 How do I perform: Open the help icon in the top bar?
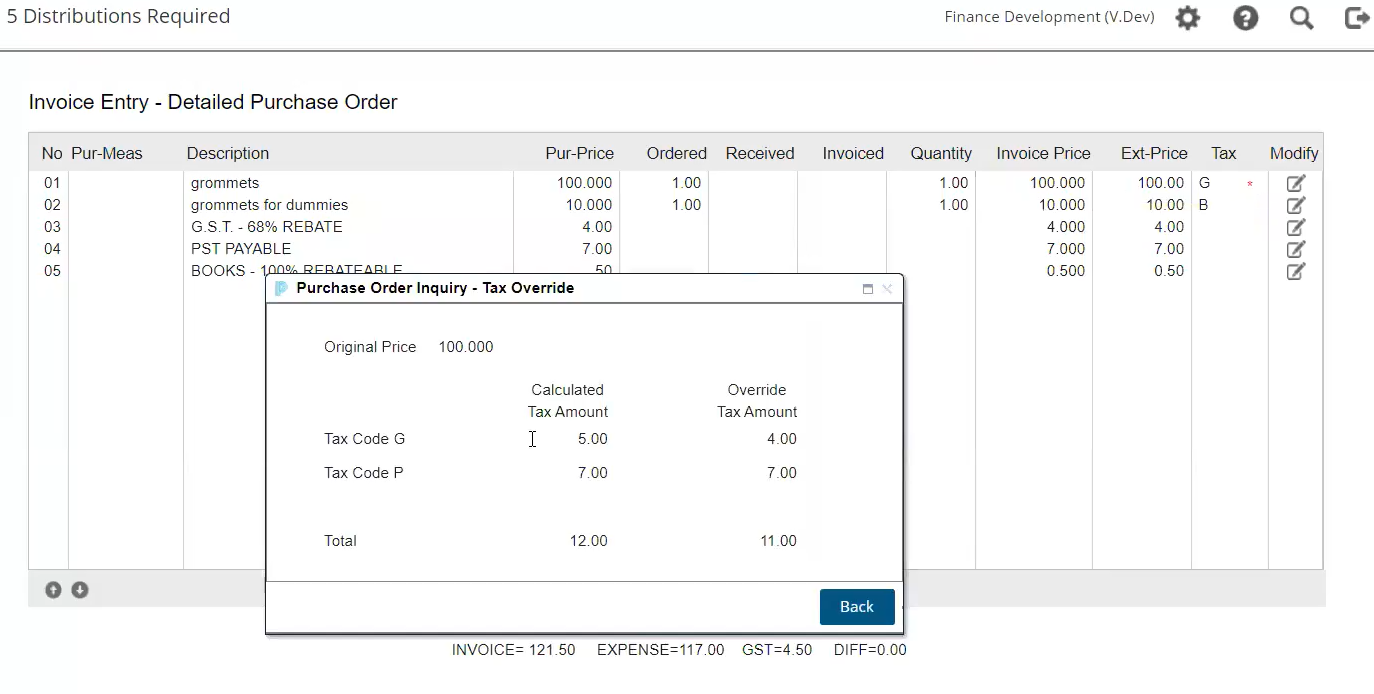pos(1245,17)
